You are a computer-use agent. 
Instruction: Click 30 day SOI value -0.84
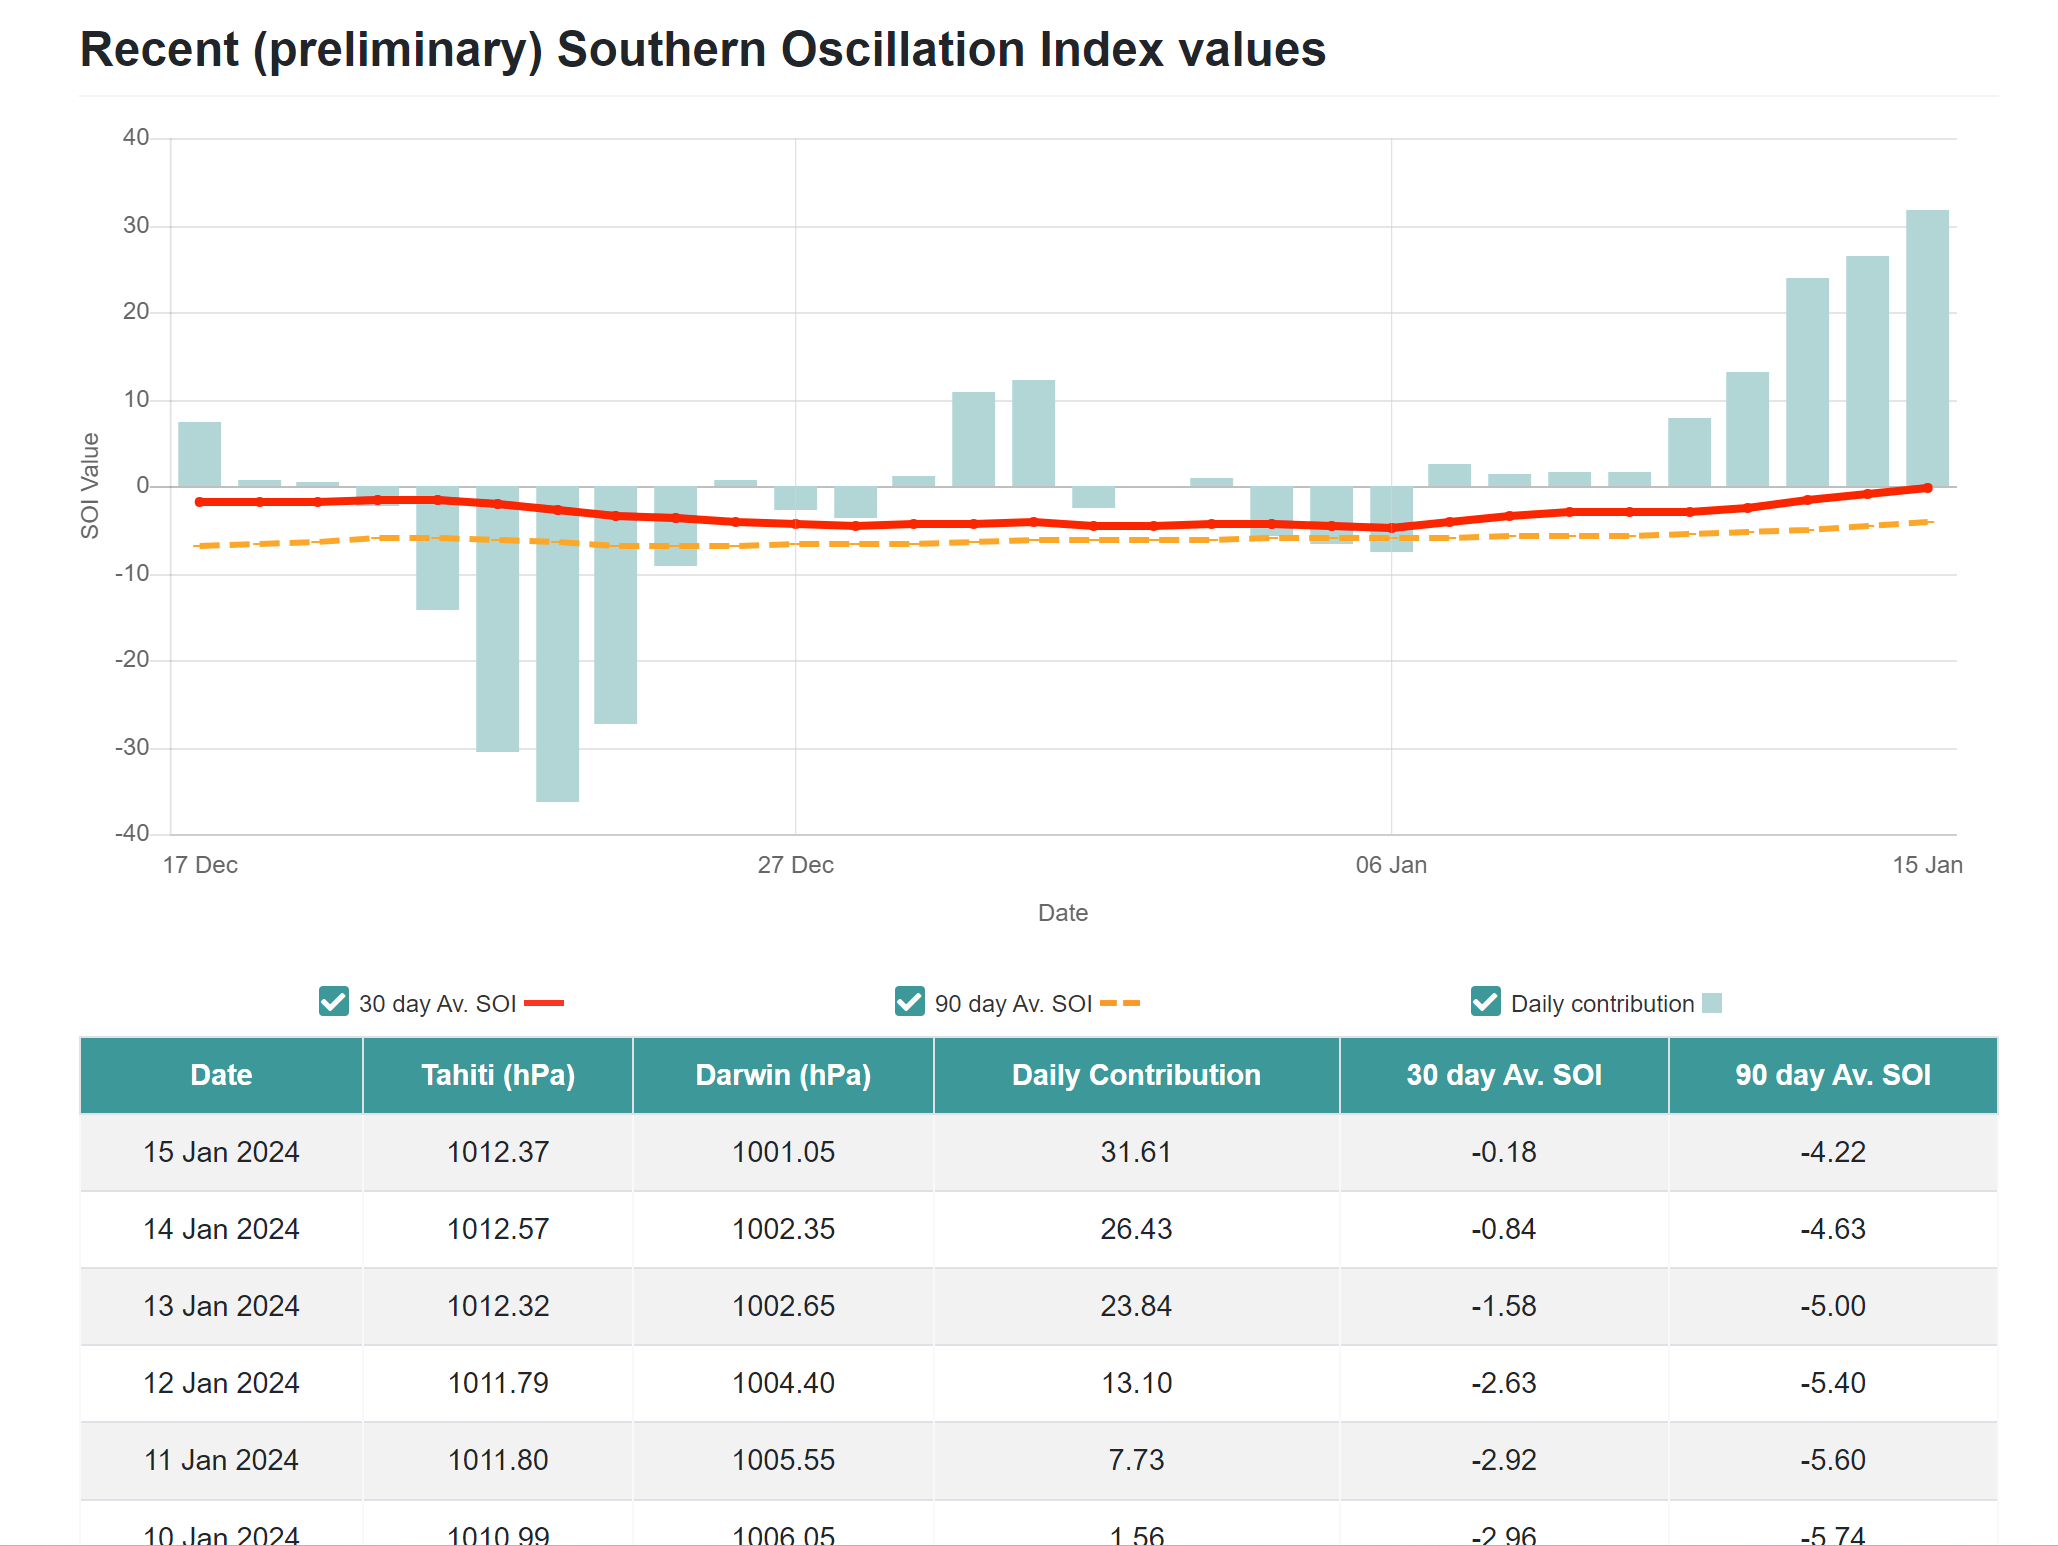(1504, 1229)
